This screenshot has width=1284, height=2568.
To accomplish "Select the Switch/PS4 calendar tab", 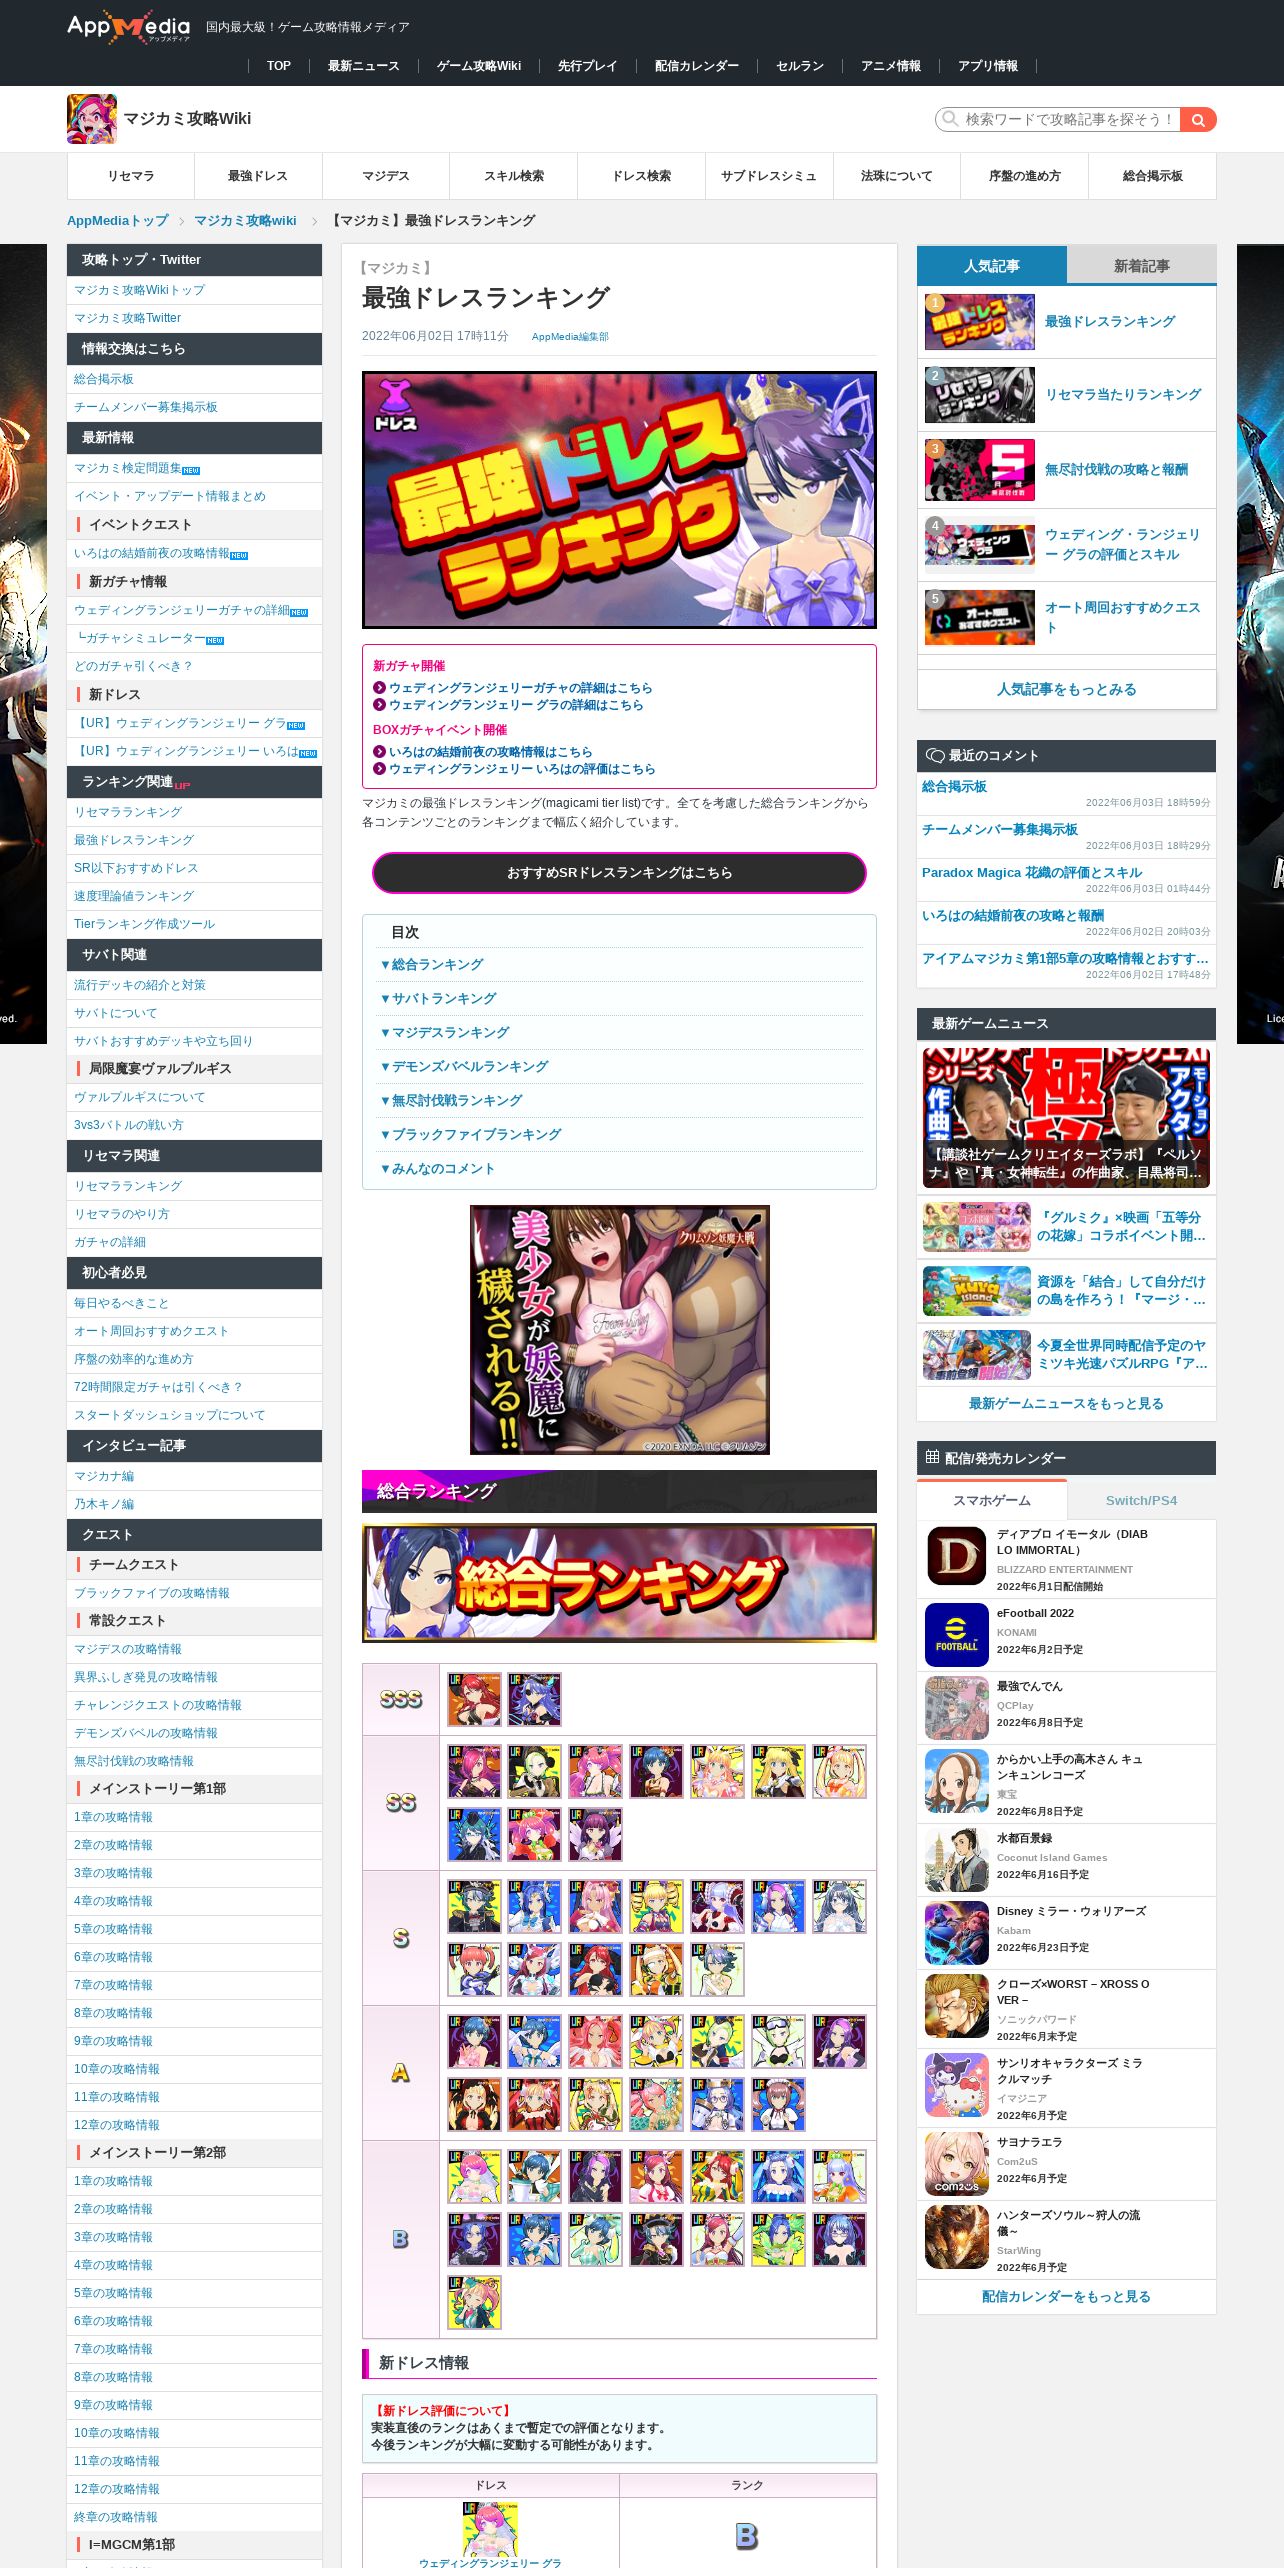I will [x=1142, y=1500].
